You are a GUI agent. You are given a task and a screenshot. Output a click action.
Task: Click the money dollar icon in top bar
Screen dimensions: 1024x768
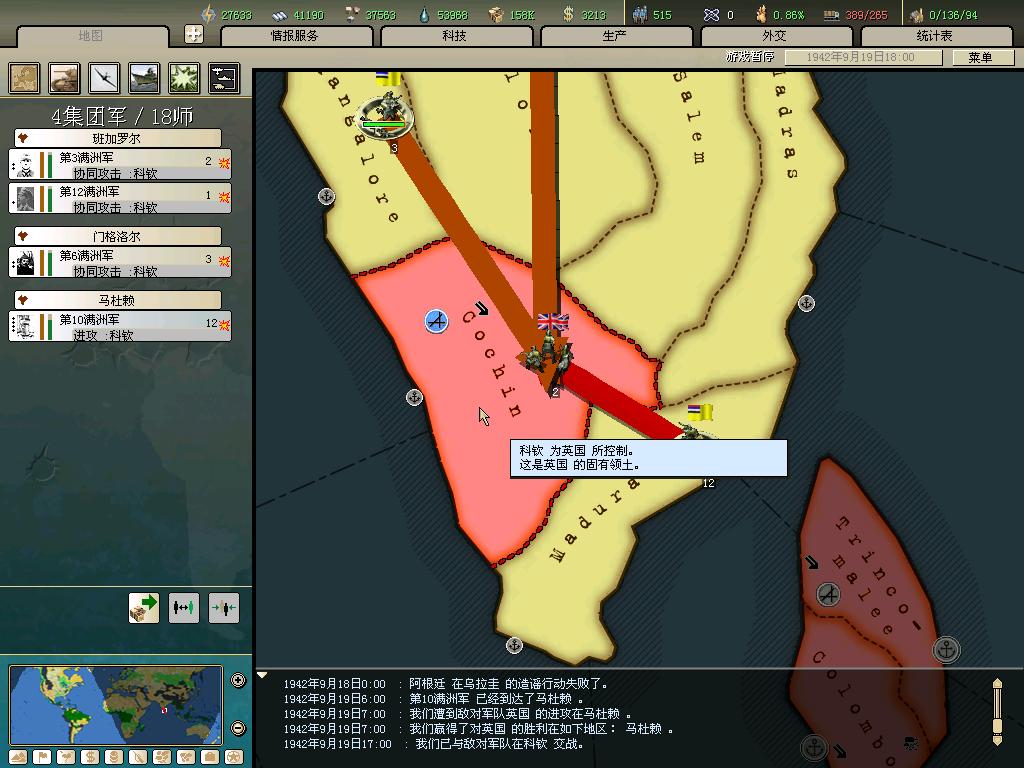coord(569,14)
